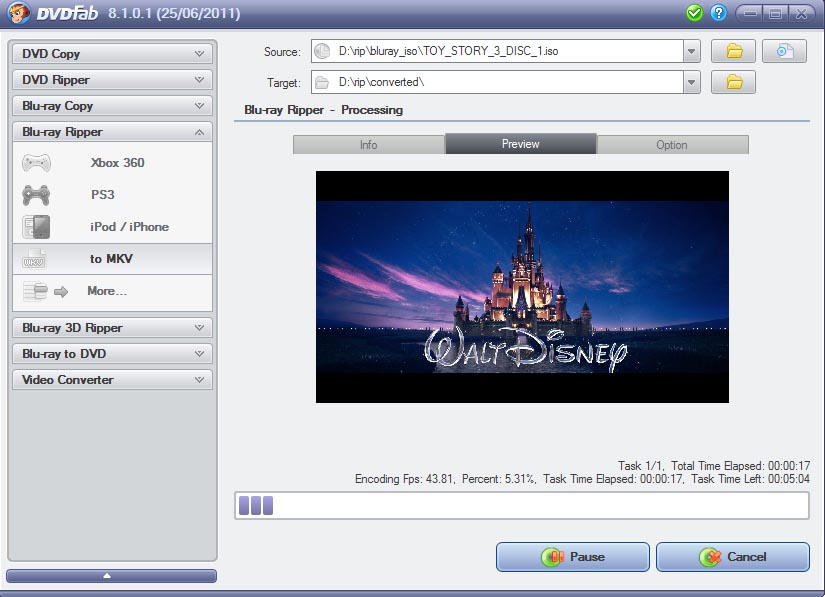The width and height of the screenshot is (825, 597).
Task: Select the iPod / iPhone device icon
Action: [x=37, y=226]
